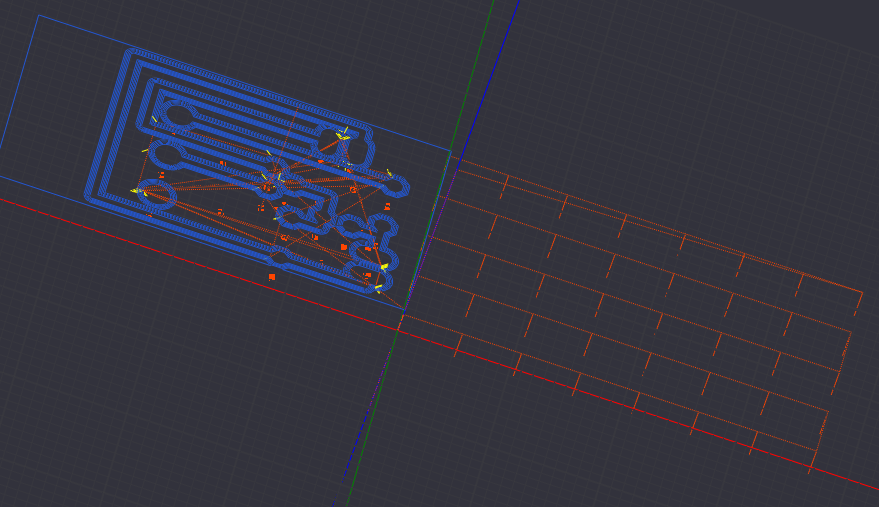Click the bottom tip of the orange toolpath grid
The height and width of the screenshot is (507, 879).
coord(811,467)
